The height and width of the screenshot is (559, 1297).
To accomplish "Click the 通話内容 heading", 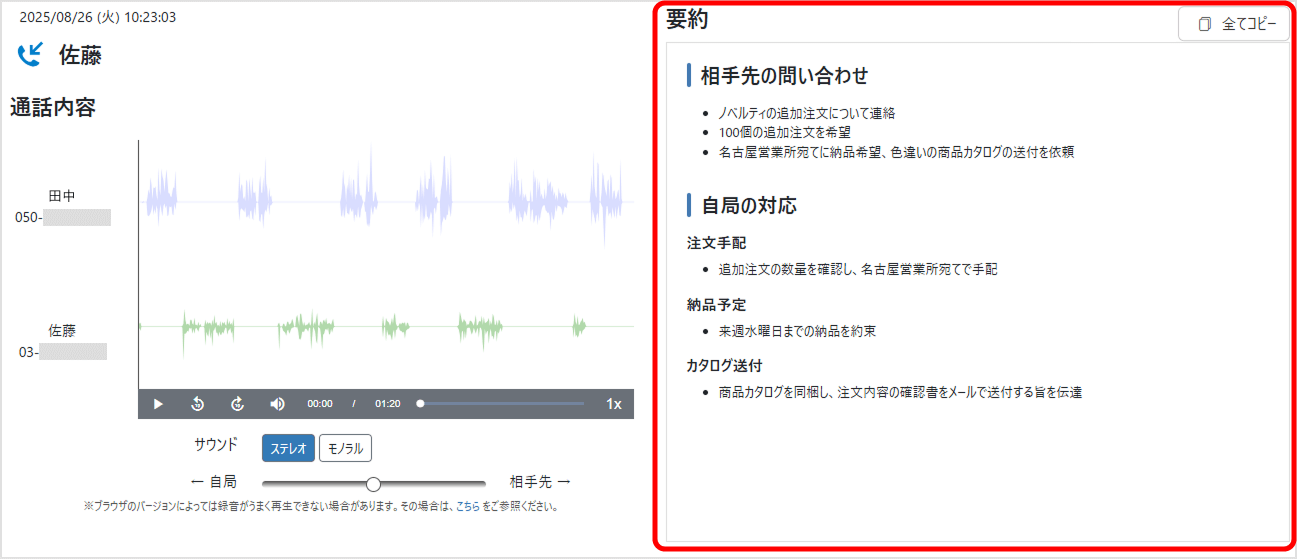I will tap(53, 107).
